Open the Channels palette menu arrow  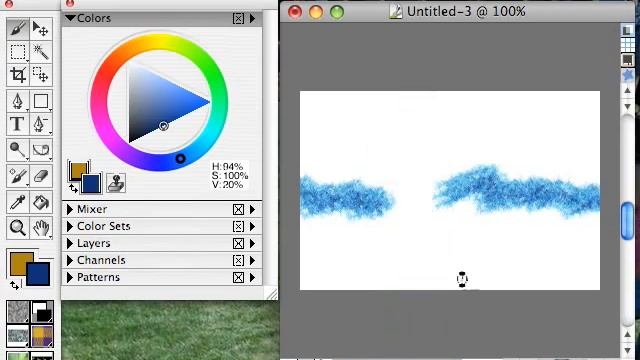[x=253, y=260]
